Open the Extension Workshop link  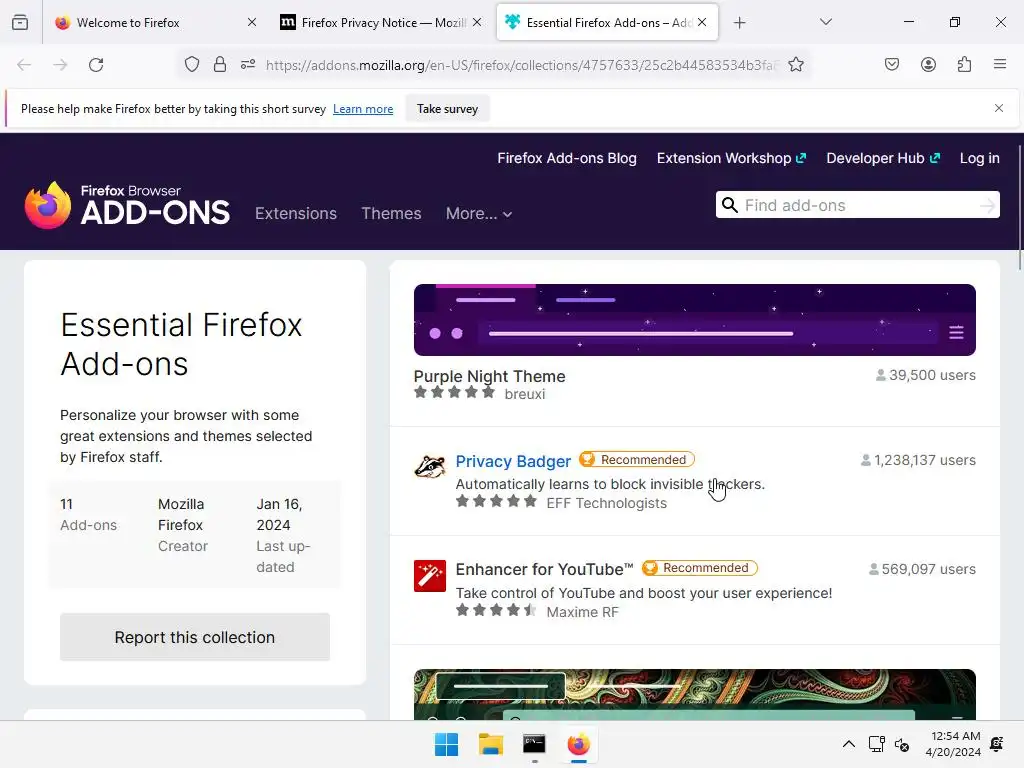coord(731,158)
